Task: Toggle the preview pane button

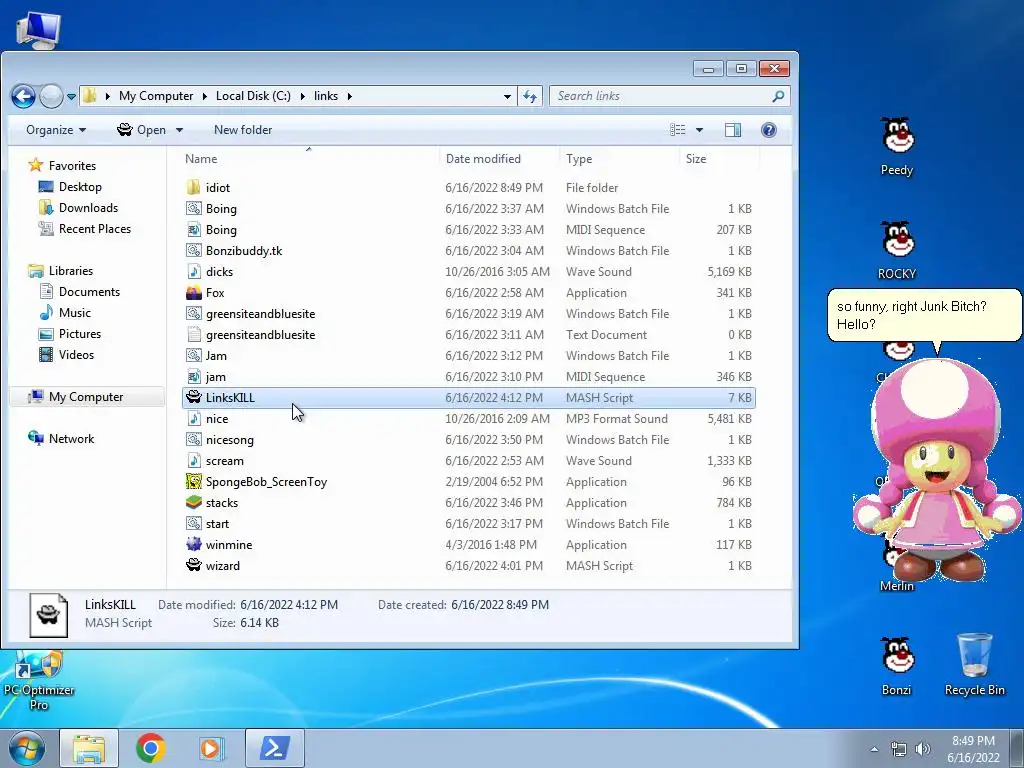Action: point(733,130)
